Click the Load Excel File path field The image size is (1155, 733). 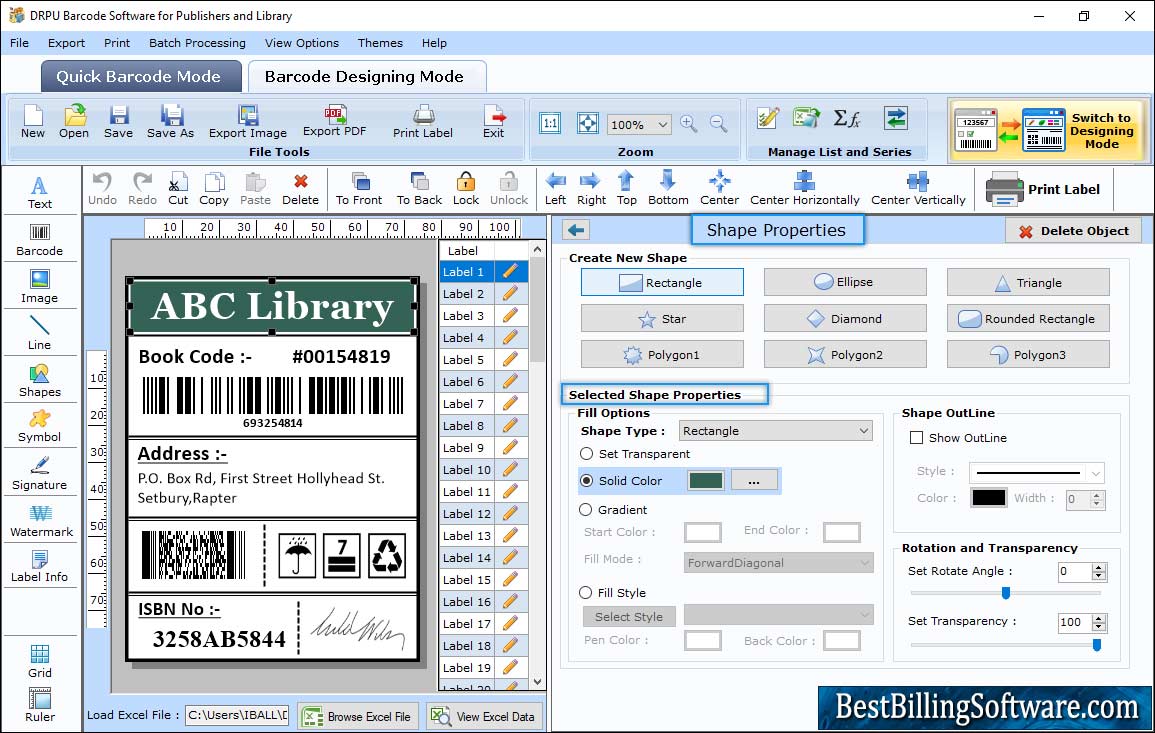click(237, 715)
